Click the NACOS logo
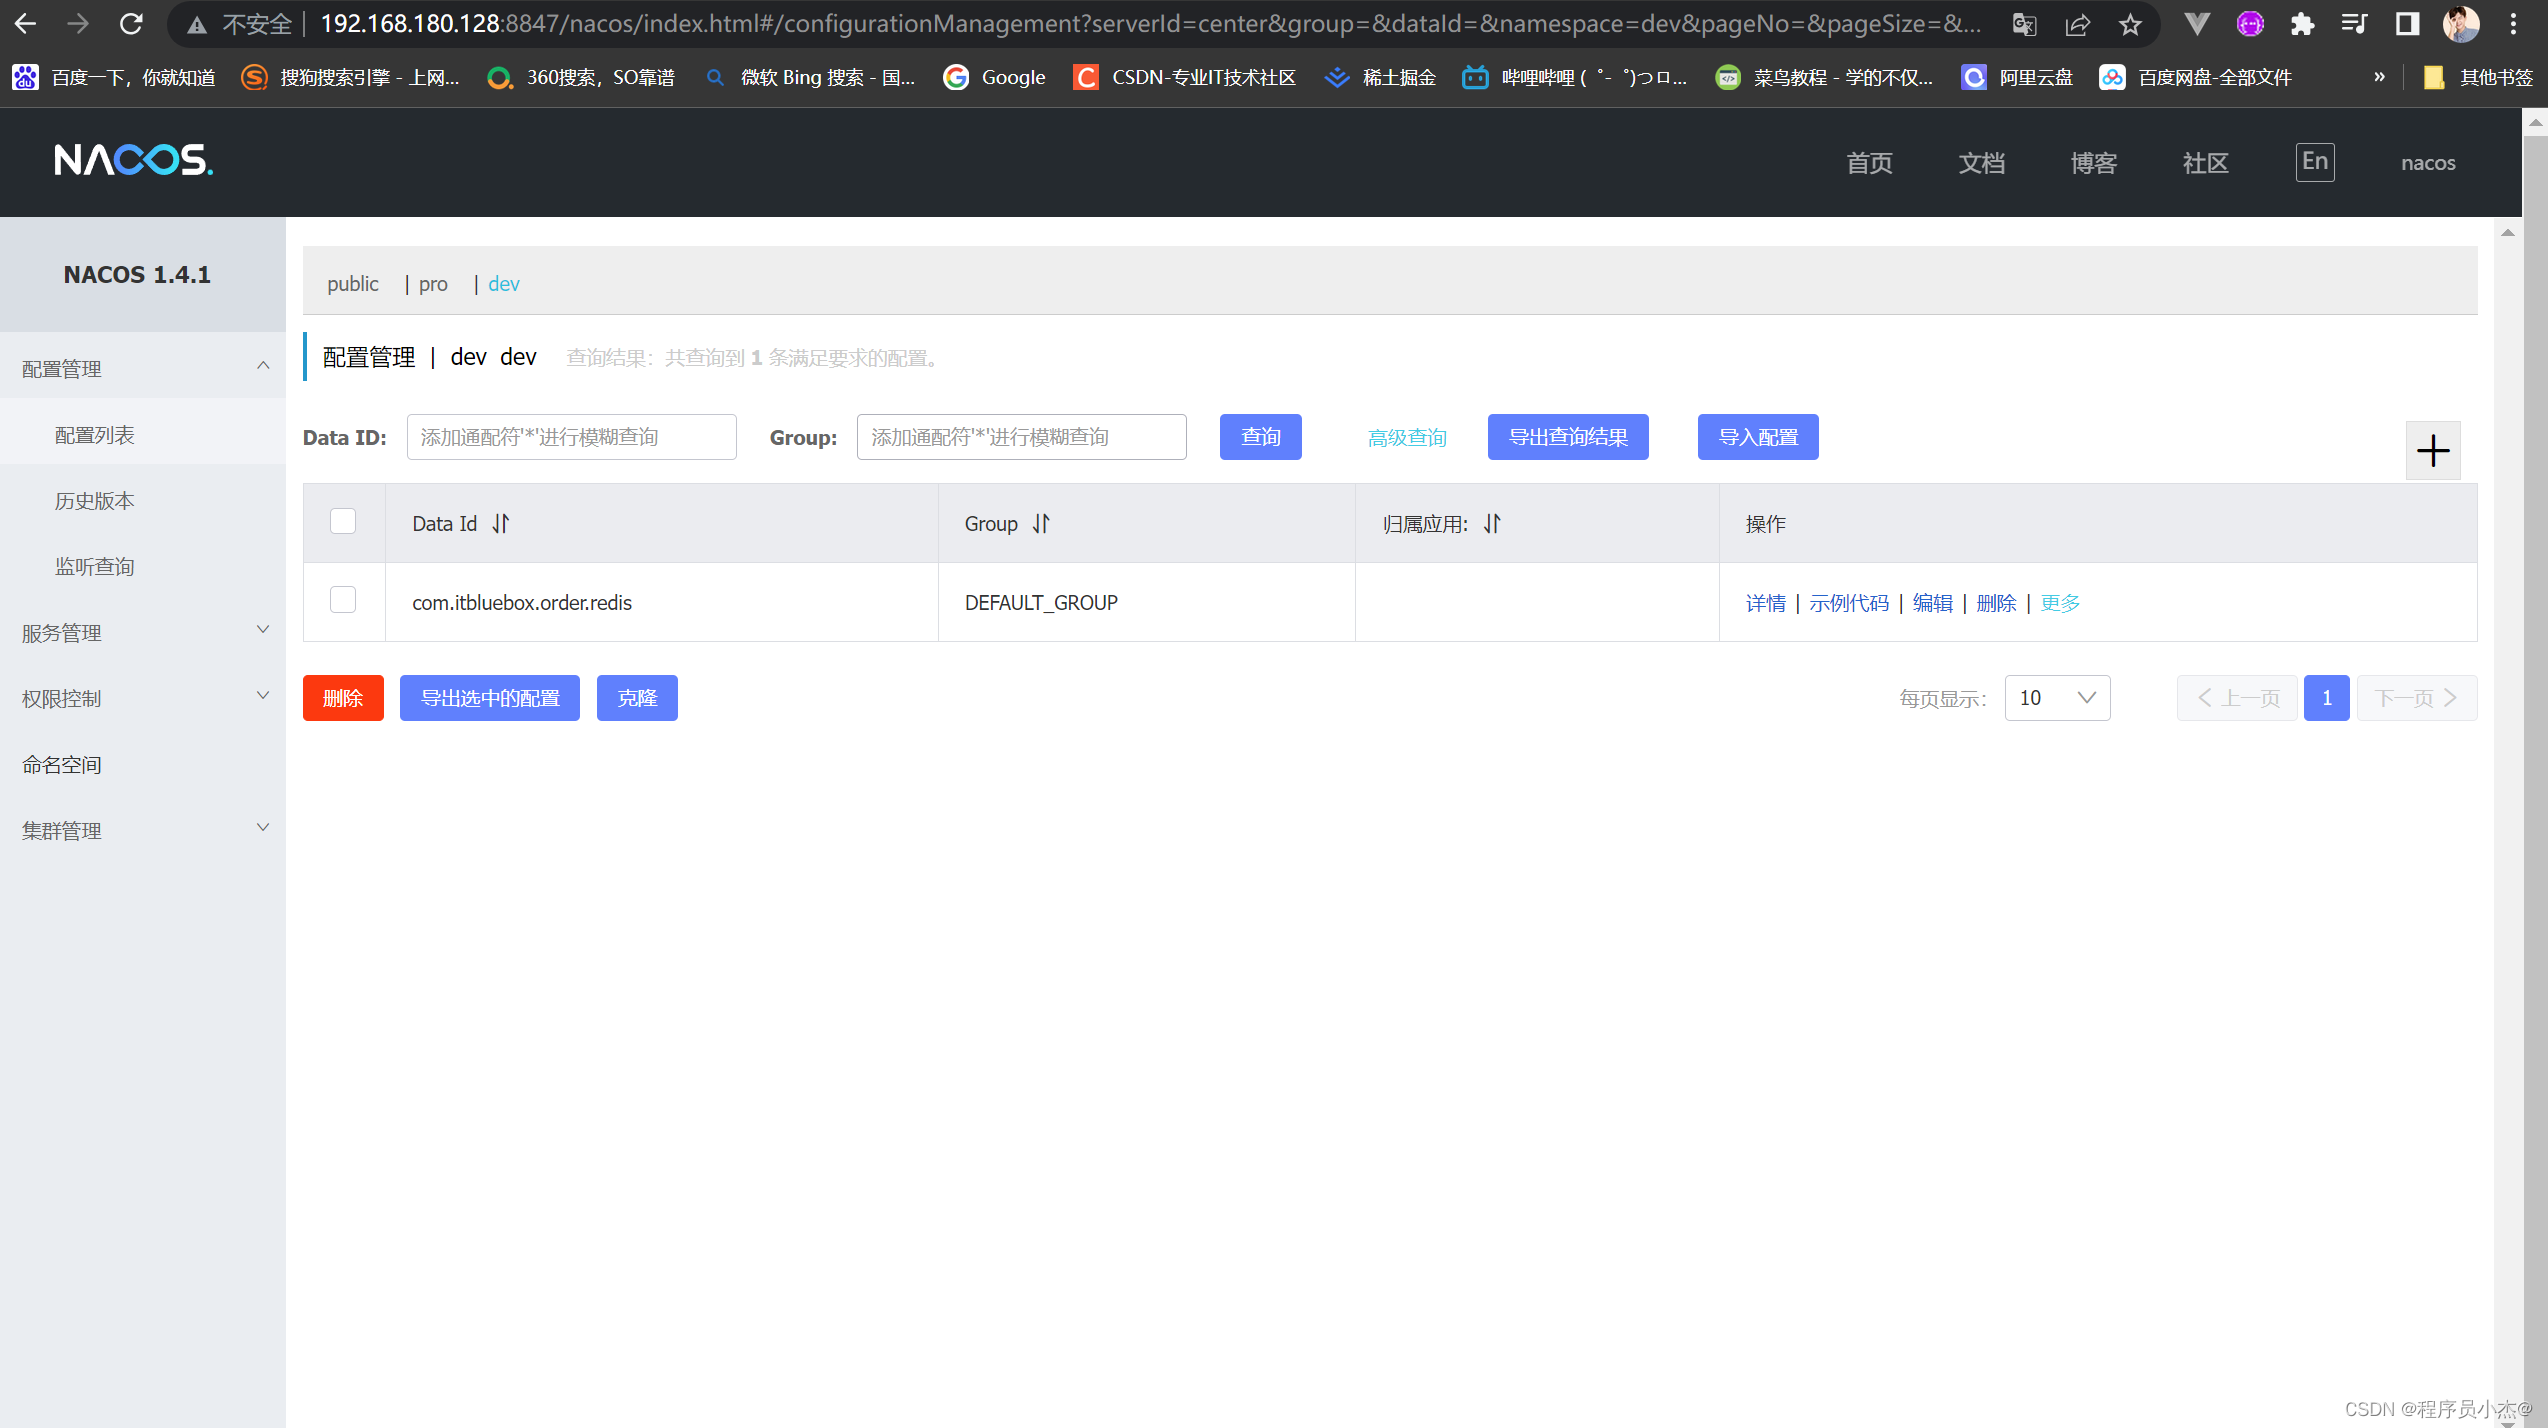 pyautogui.click(x=134, y=160)
